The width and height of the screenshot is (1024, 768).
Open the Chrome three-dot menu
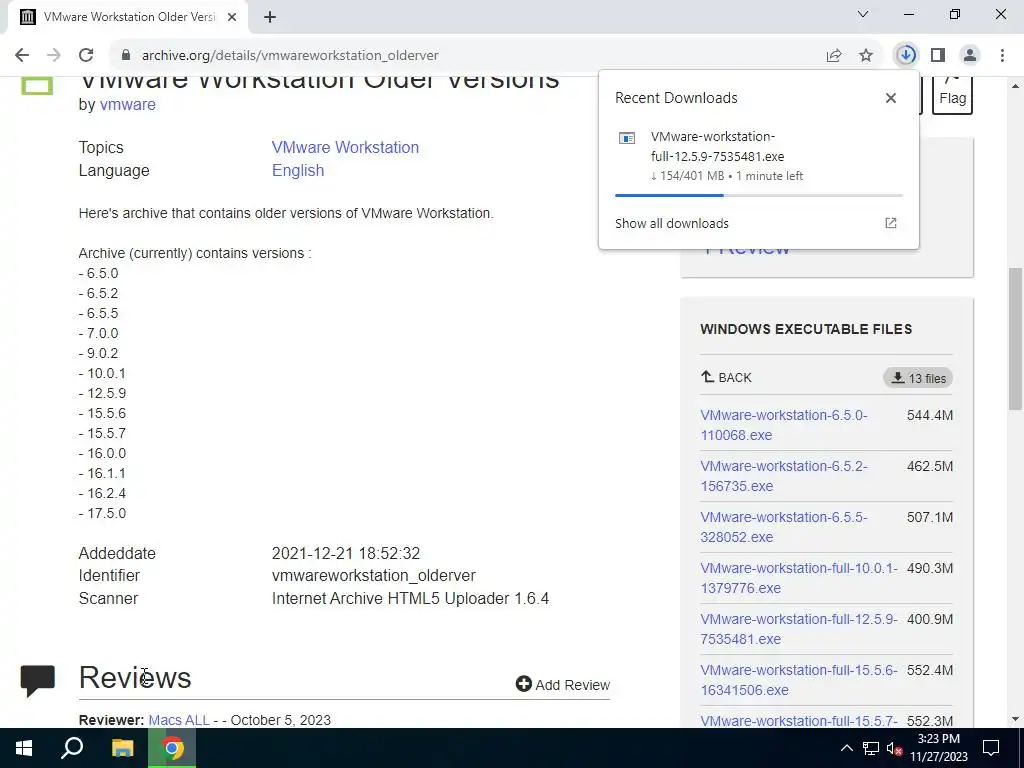click(x=1002, y=56)
